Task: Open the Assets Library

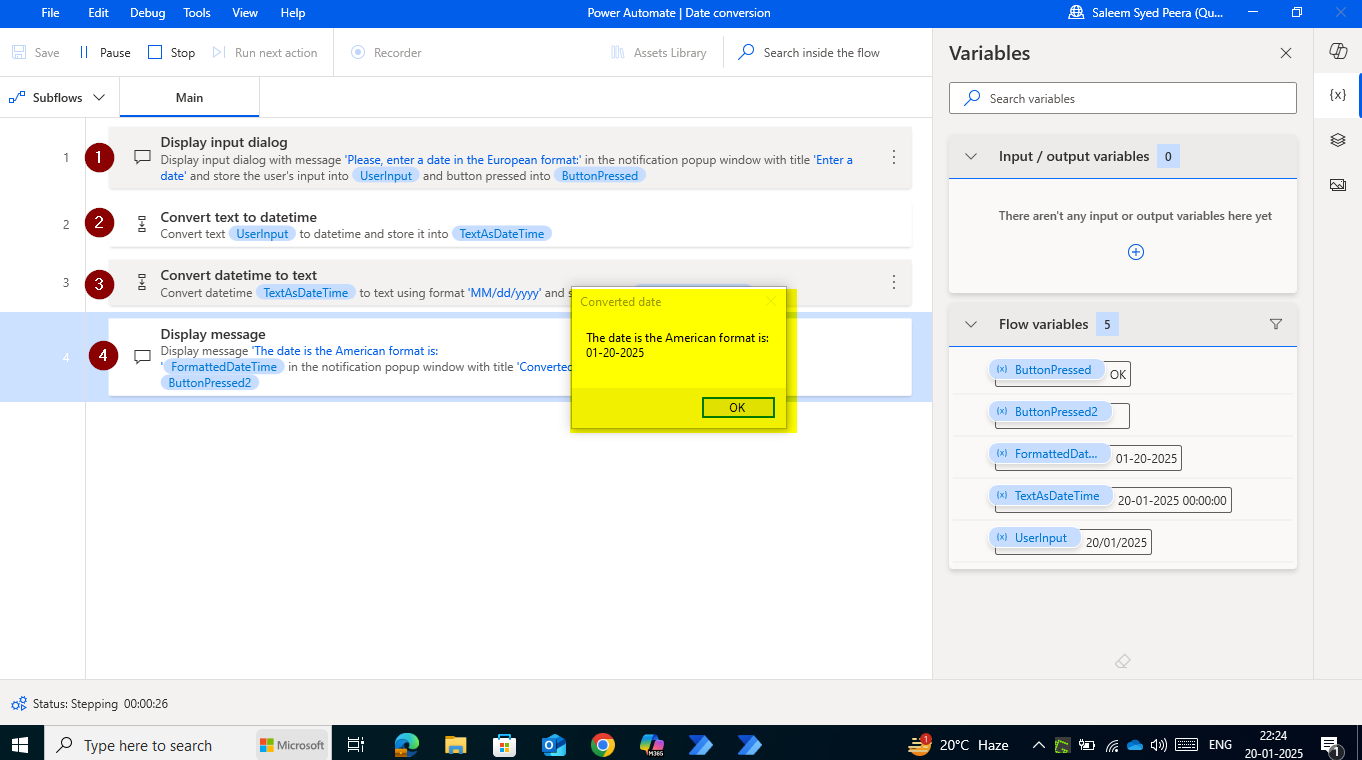Action: [x=658, y=53]
